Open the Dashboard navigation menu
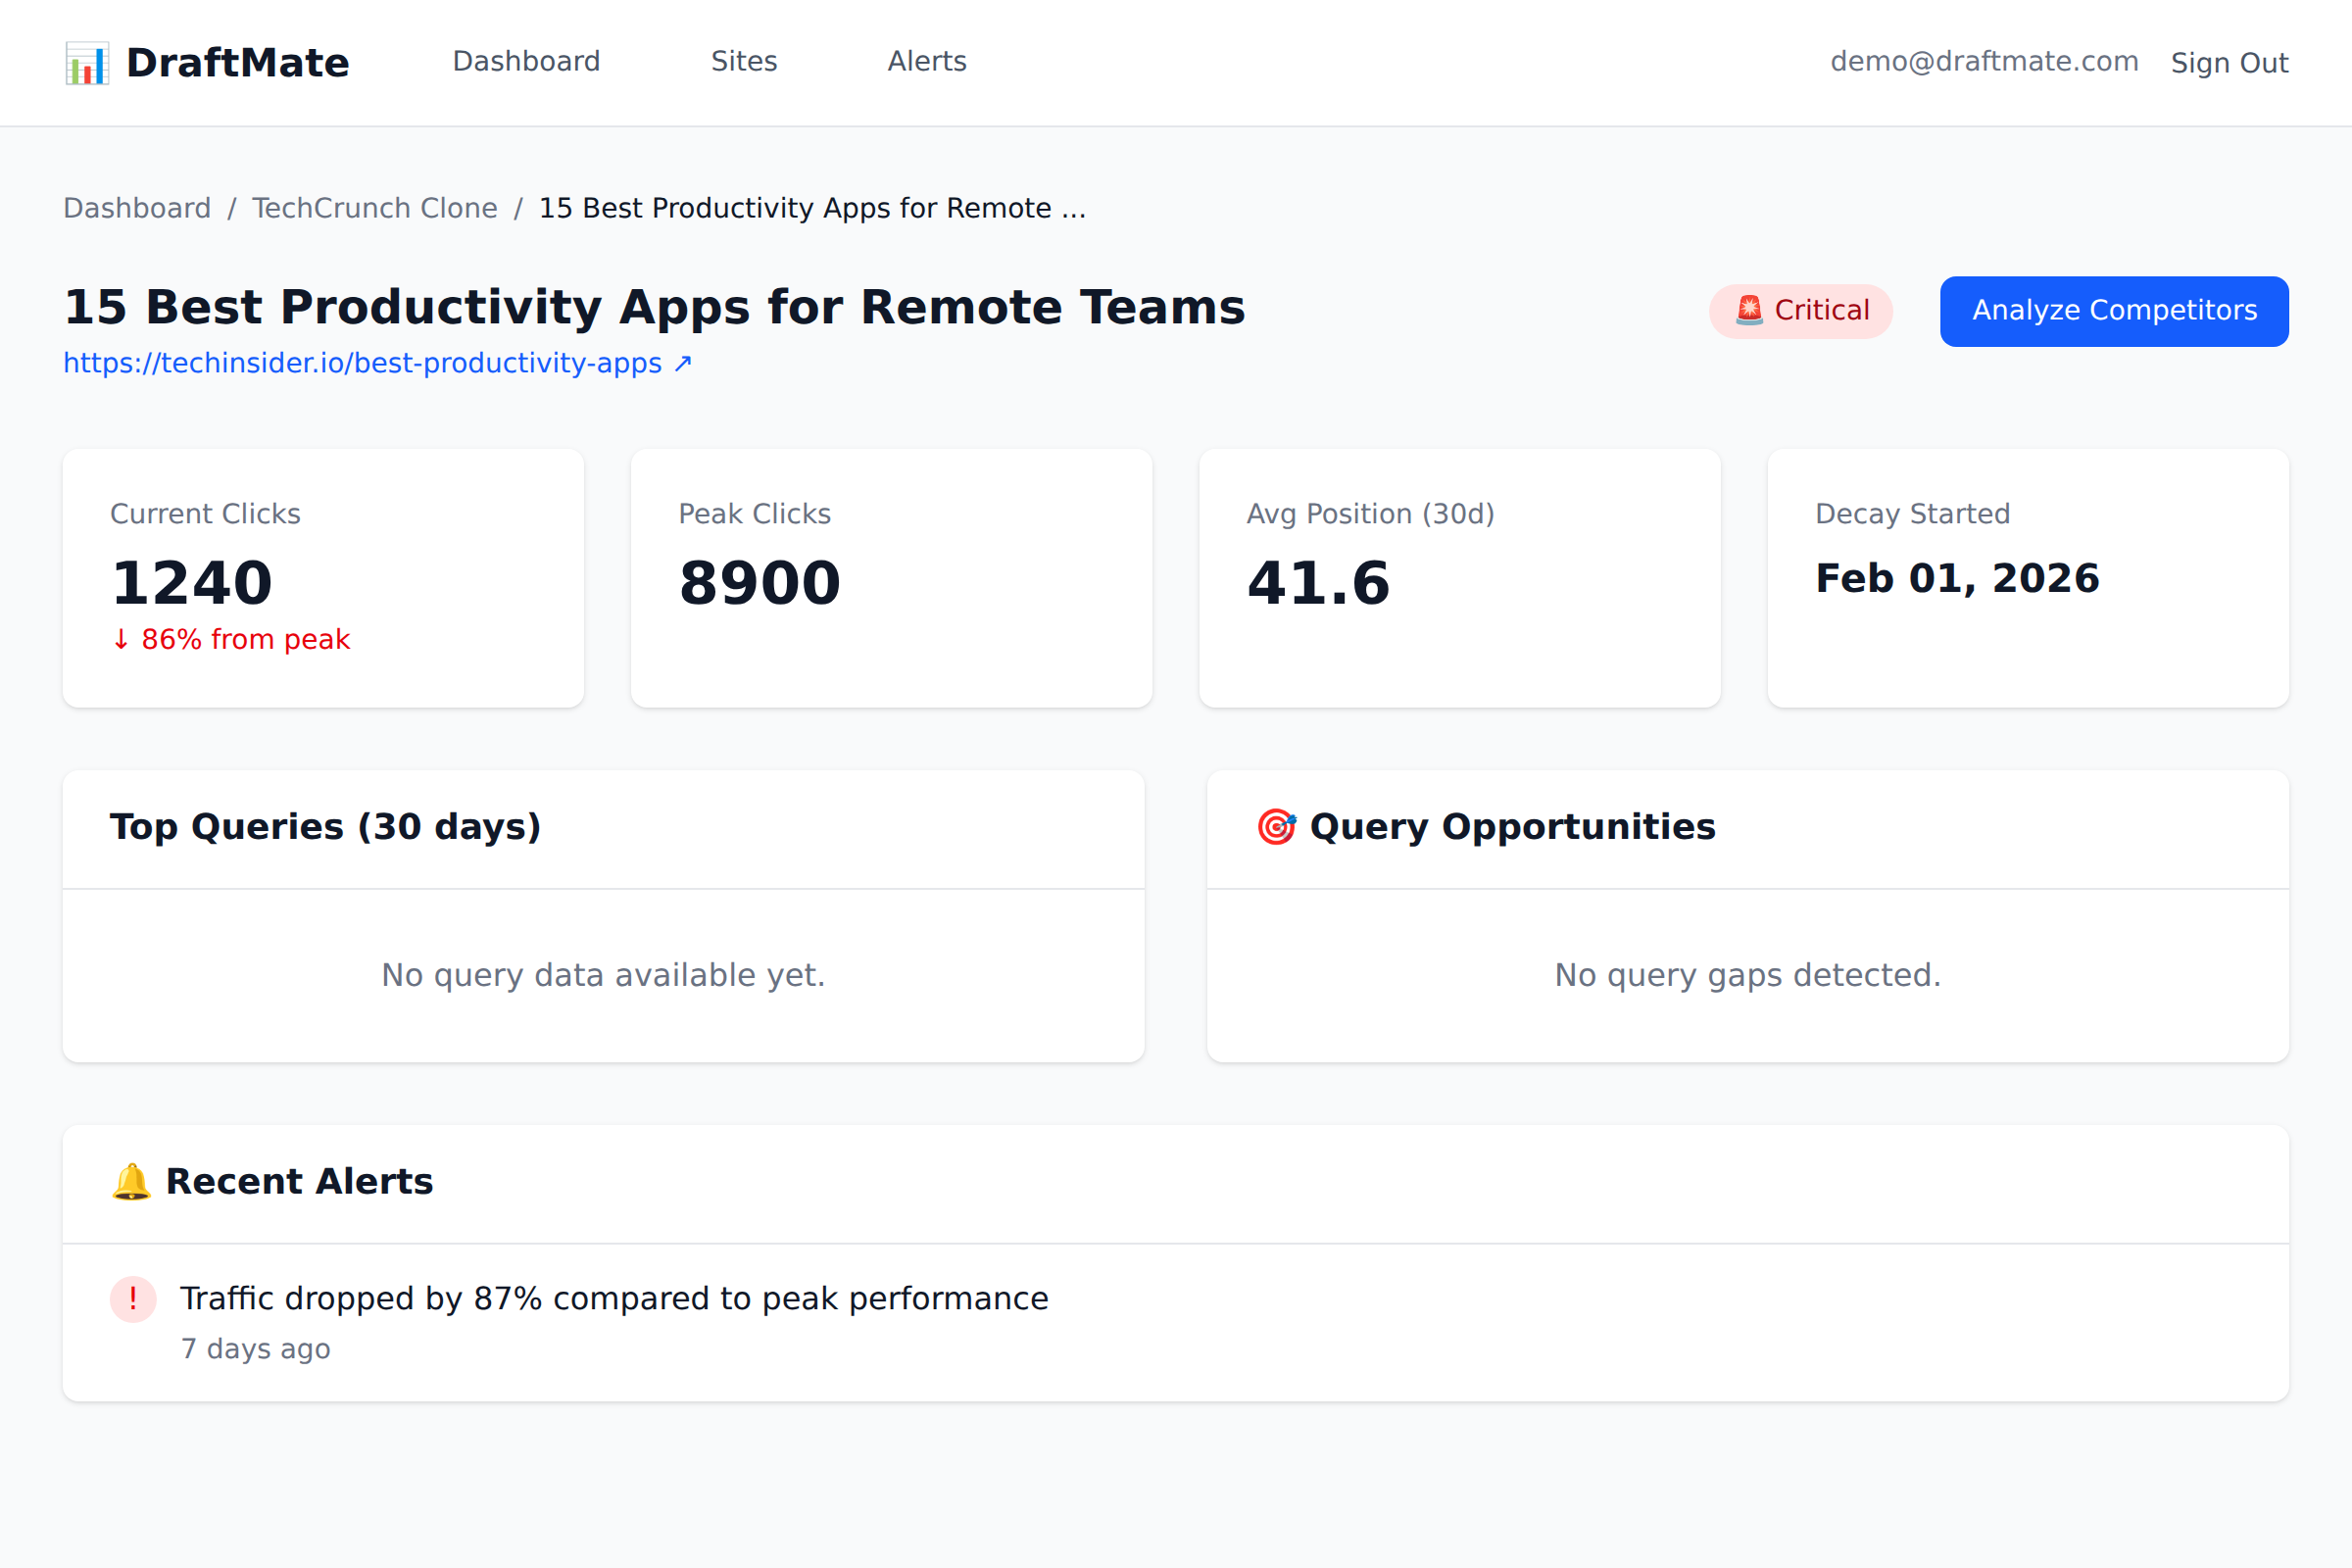Viewport: 2352px width, 1568px height. [525, 62]
